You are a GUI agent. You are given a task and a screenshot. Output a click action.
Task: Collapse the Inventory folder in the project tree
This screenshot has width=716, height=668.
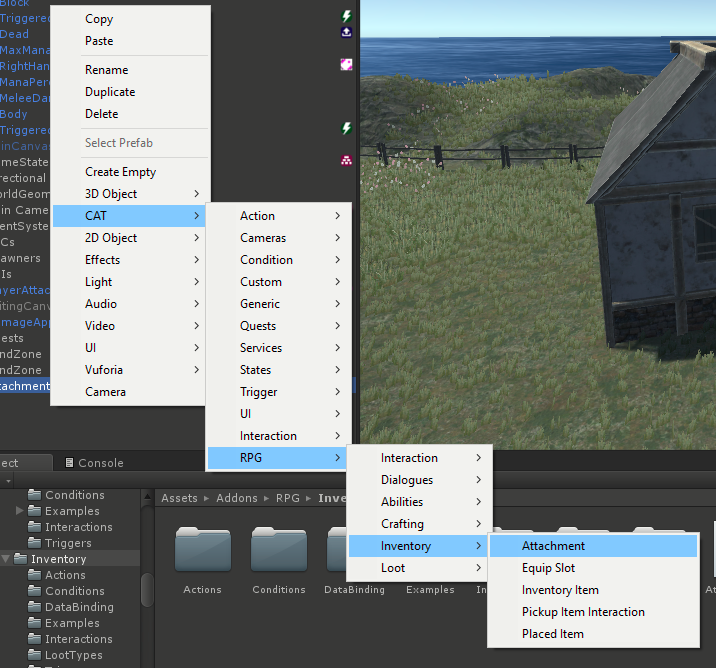tap(7, 559)
